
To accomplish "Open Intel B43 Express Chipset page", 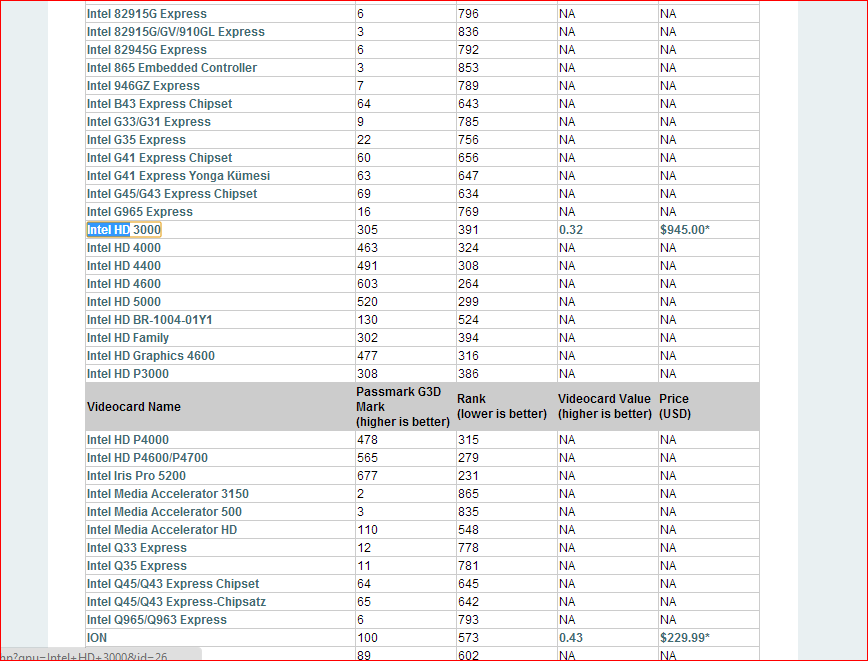I will 159,104.
